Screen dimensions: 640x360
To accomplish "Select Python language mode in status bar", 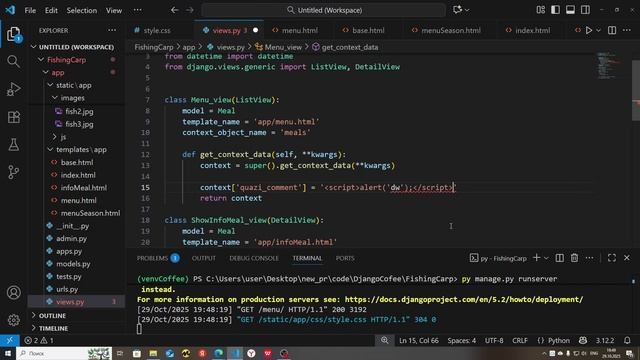I will tap(558, 340).
